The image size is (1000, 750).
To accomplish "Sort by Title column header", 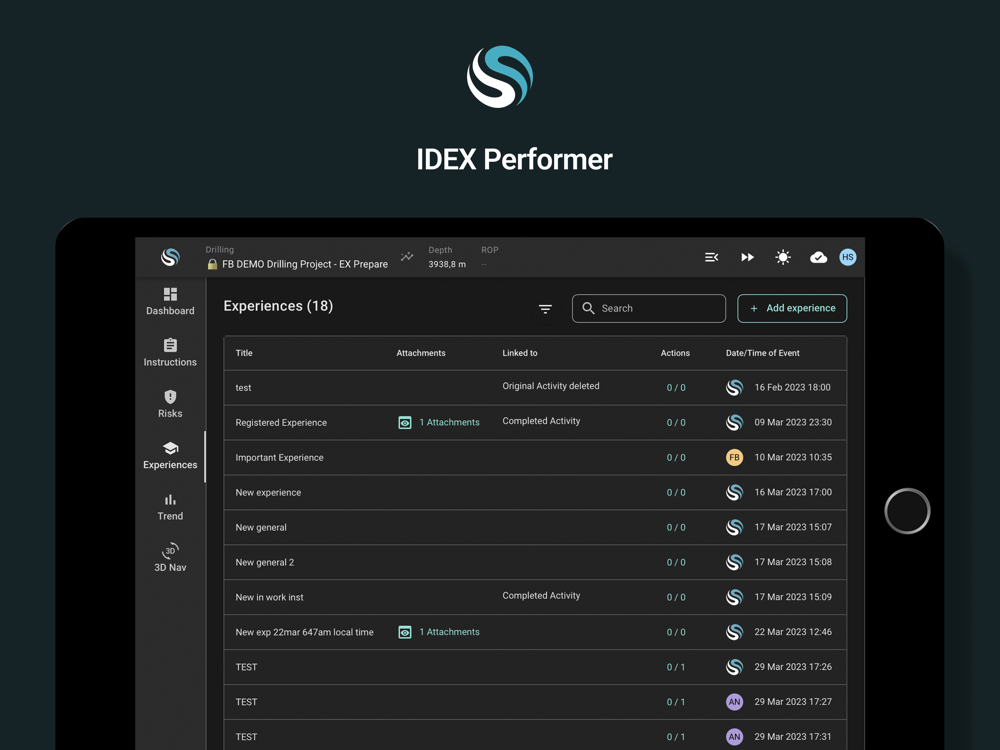I will pos(244,353).
